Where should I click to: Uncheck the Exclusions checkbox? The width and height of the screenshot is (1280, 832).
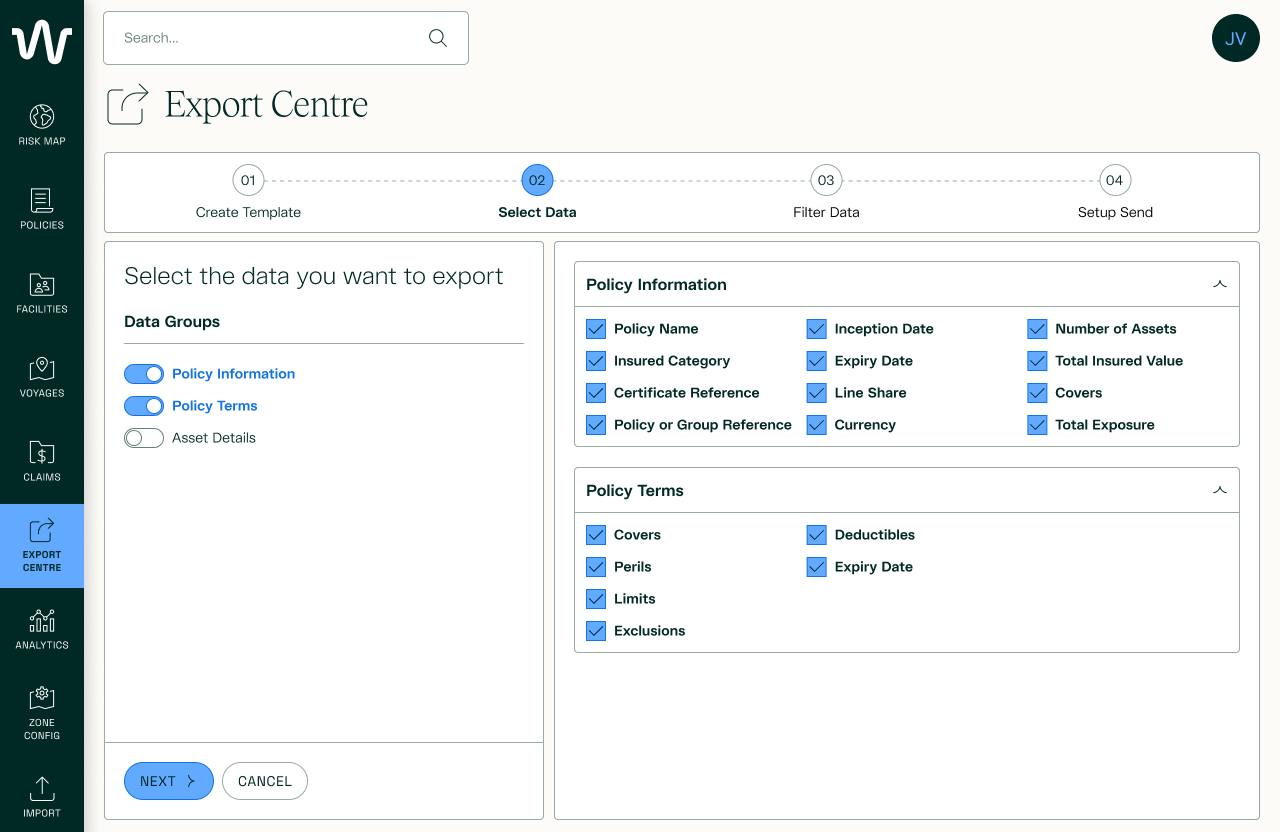point(596,631)
